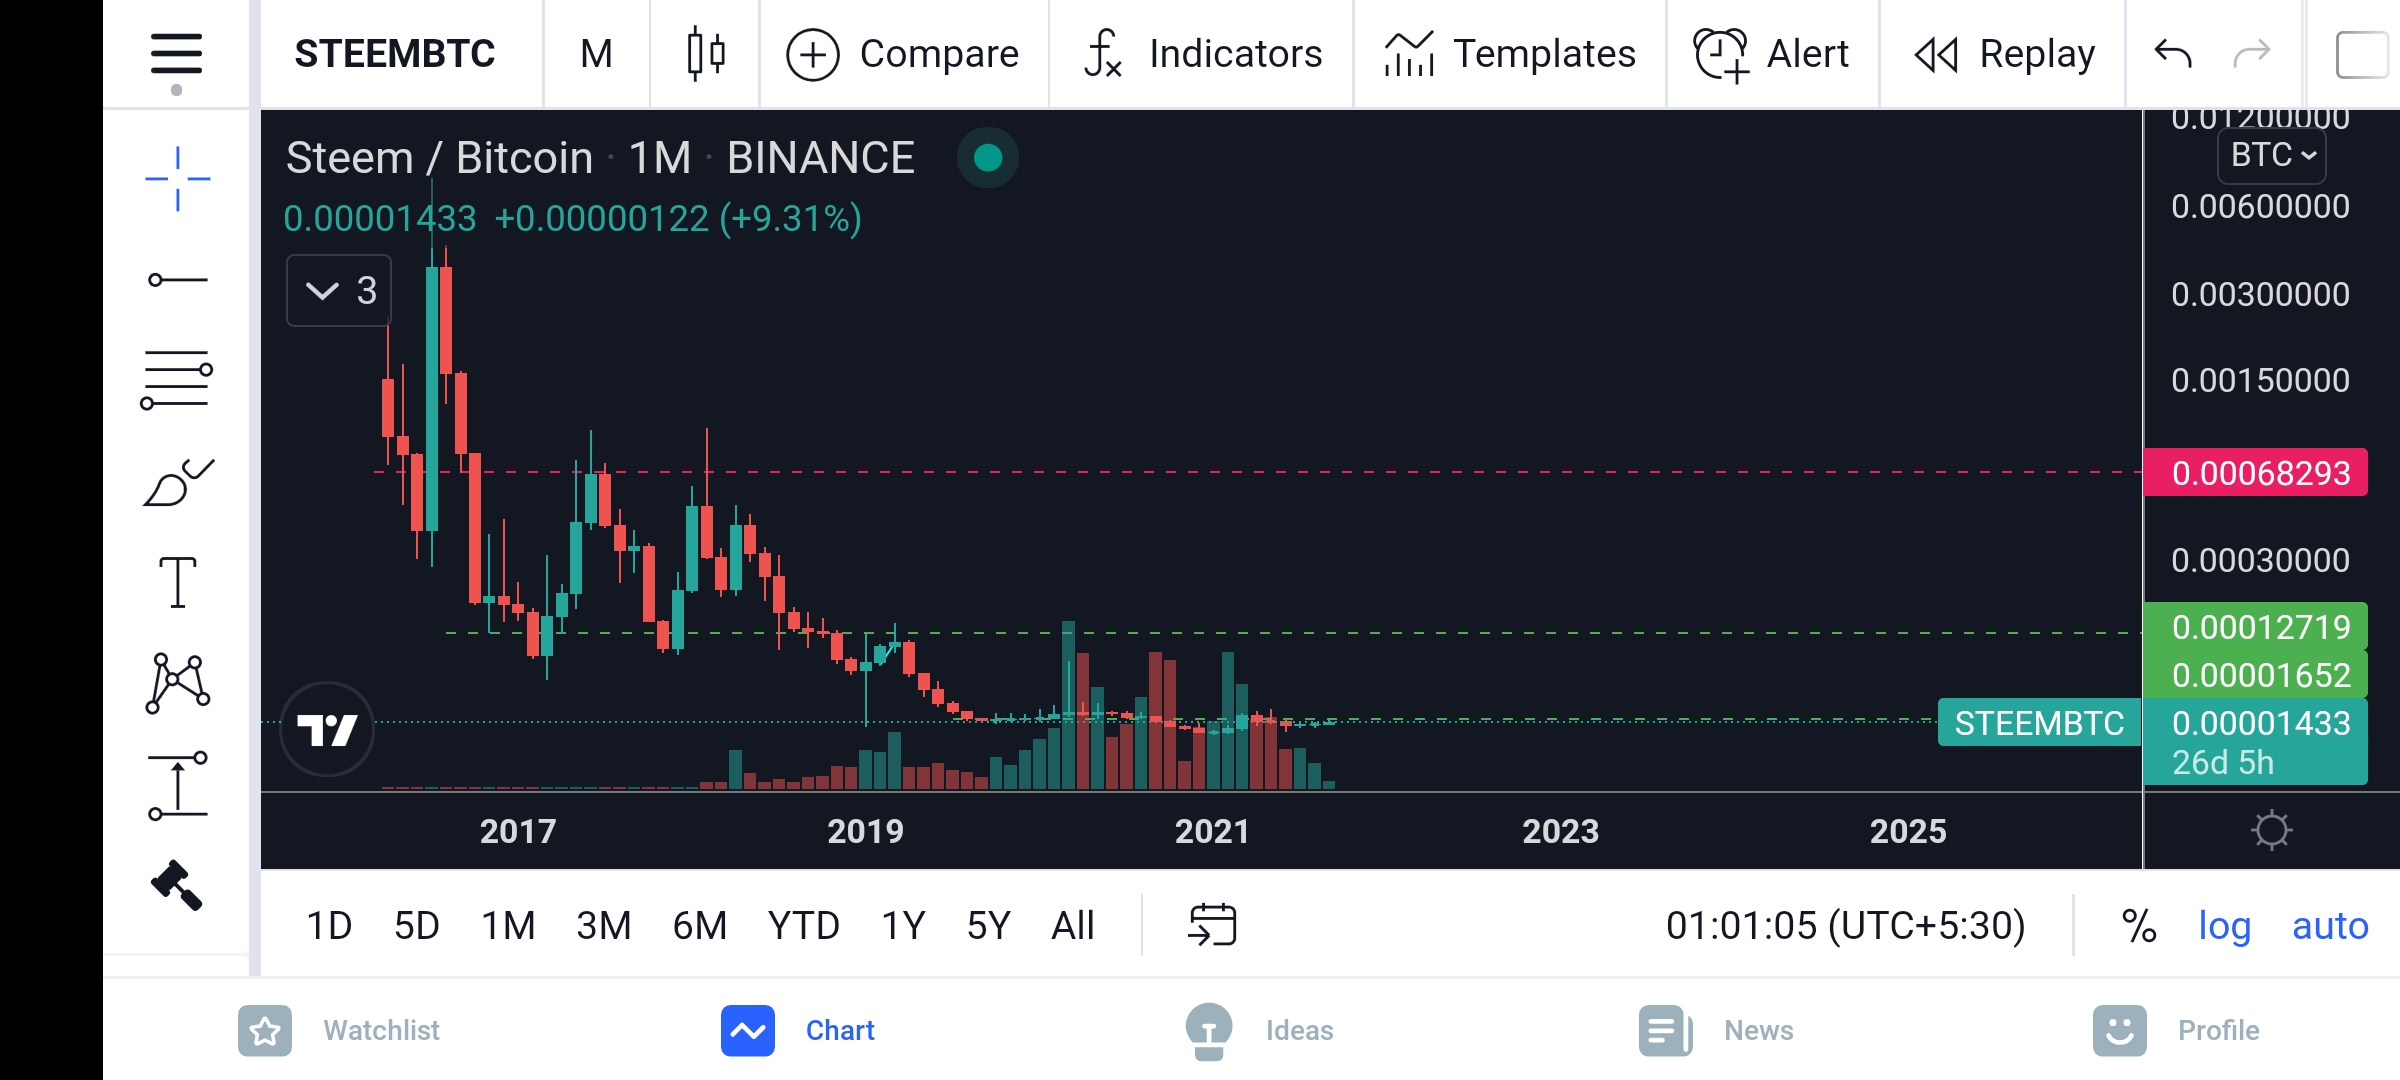Viewport: 2400px width, 1080px height.
Task: Open the hamburger menu
Action: 176,54
